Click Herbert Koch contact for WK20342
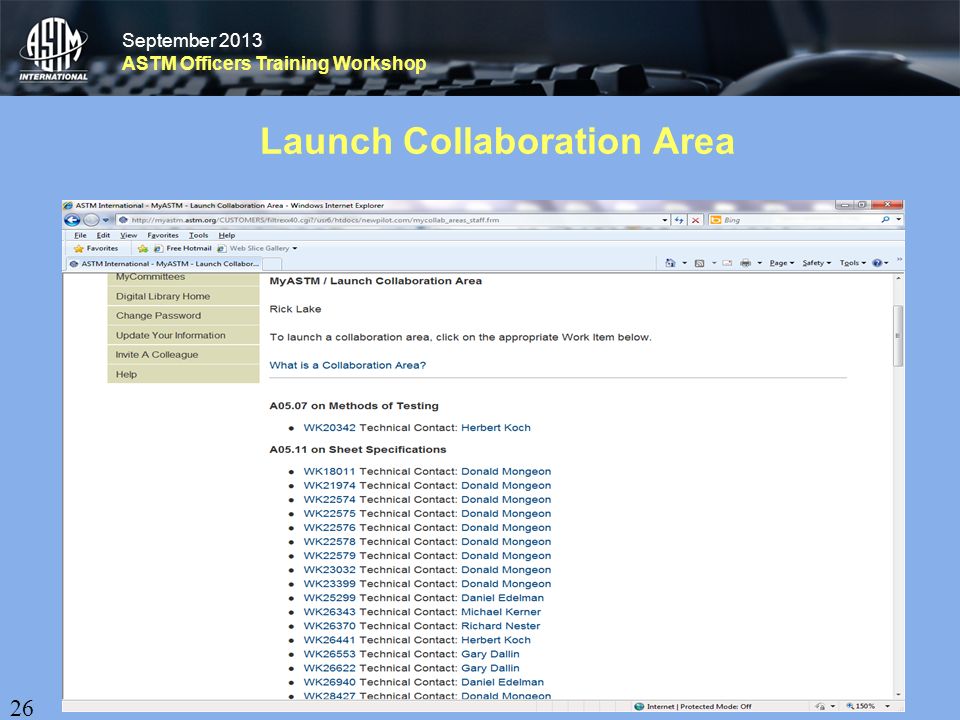This screenshot has width=960, height=720. coord(496,428)
